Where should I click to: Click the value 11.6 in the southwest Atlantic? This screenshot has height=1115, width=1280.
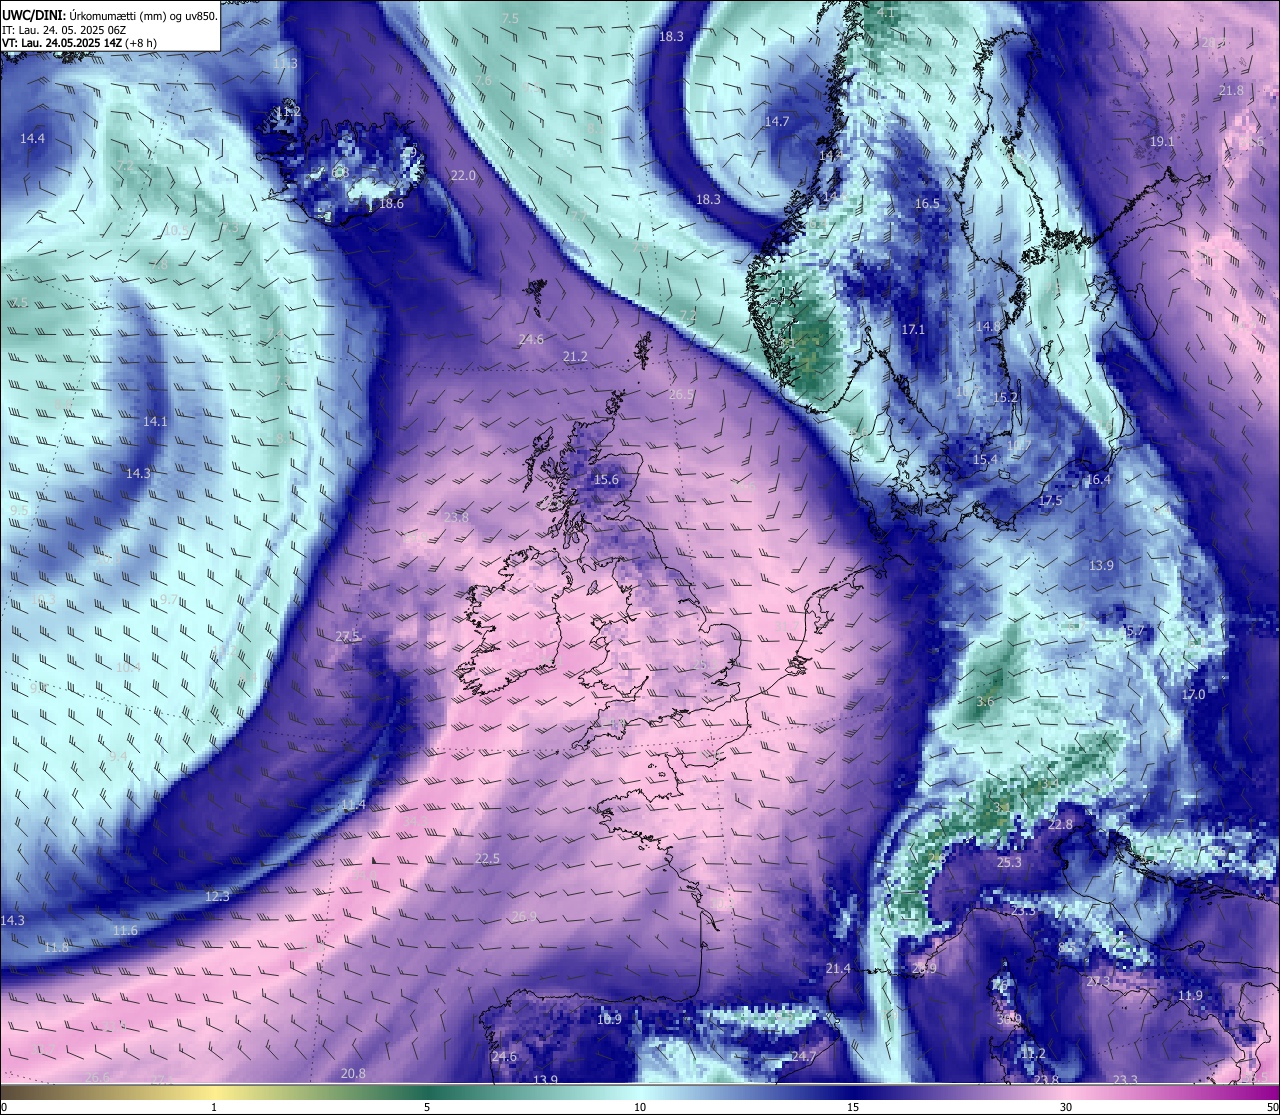pos(125,930)
